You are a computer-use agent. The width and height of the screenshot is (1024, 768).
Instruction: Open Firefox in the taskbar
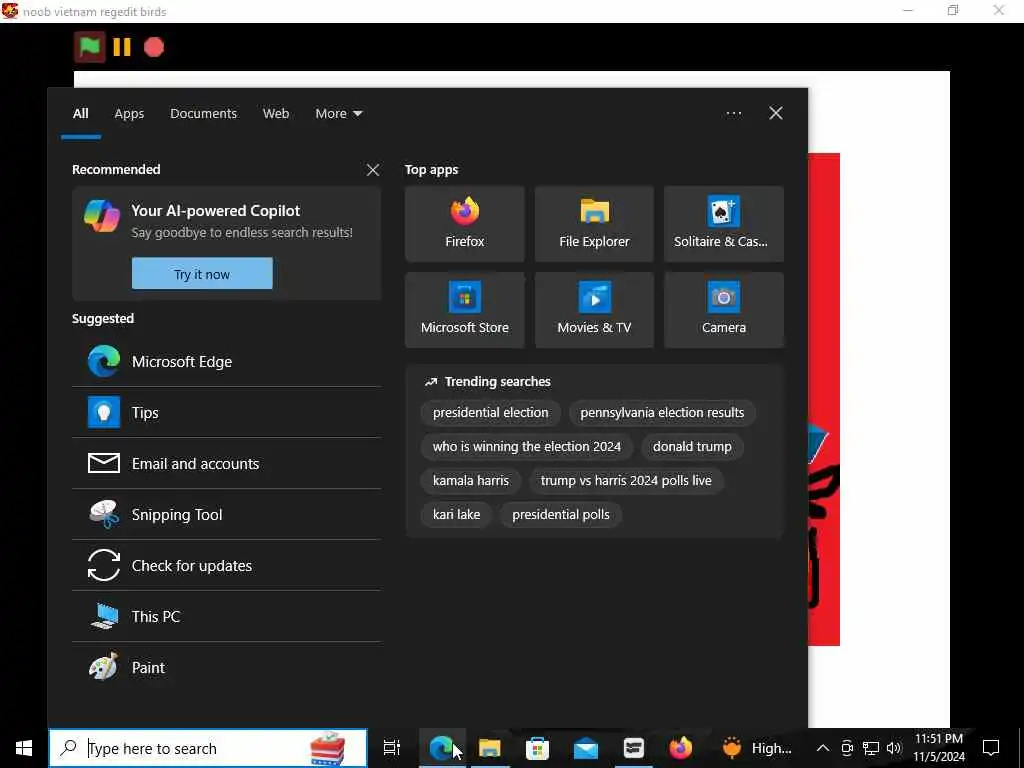(680, 748)
